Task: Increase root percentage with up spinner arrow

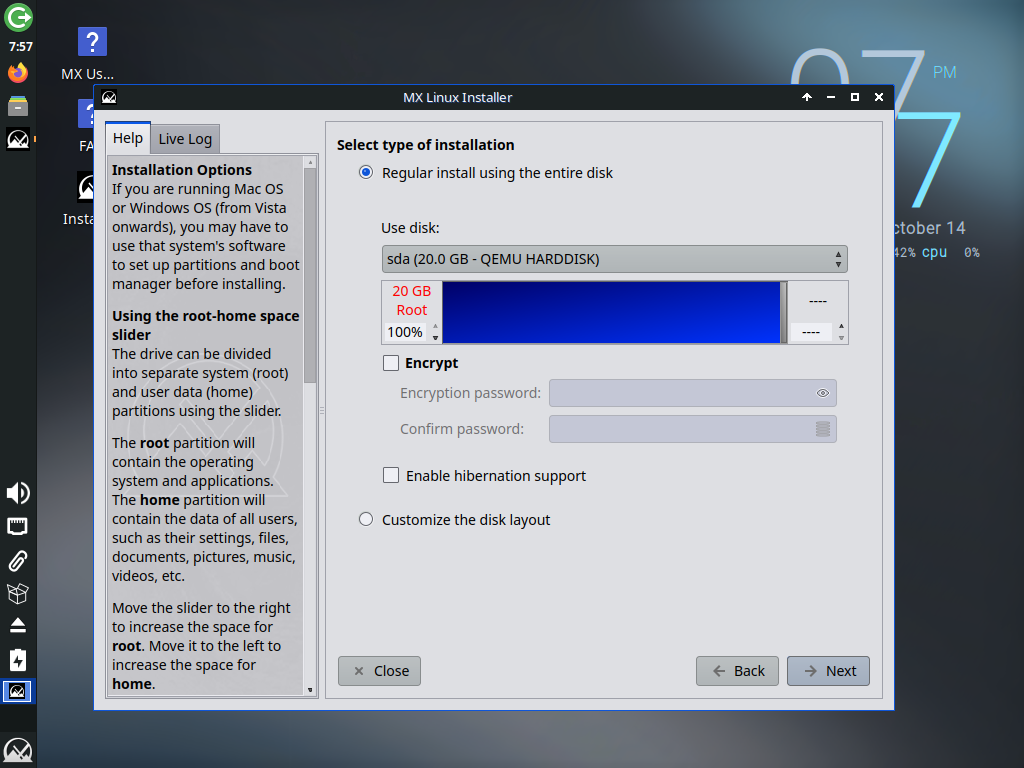Action: 436,327
